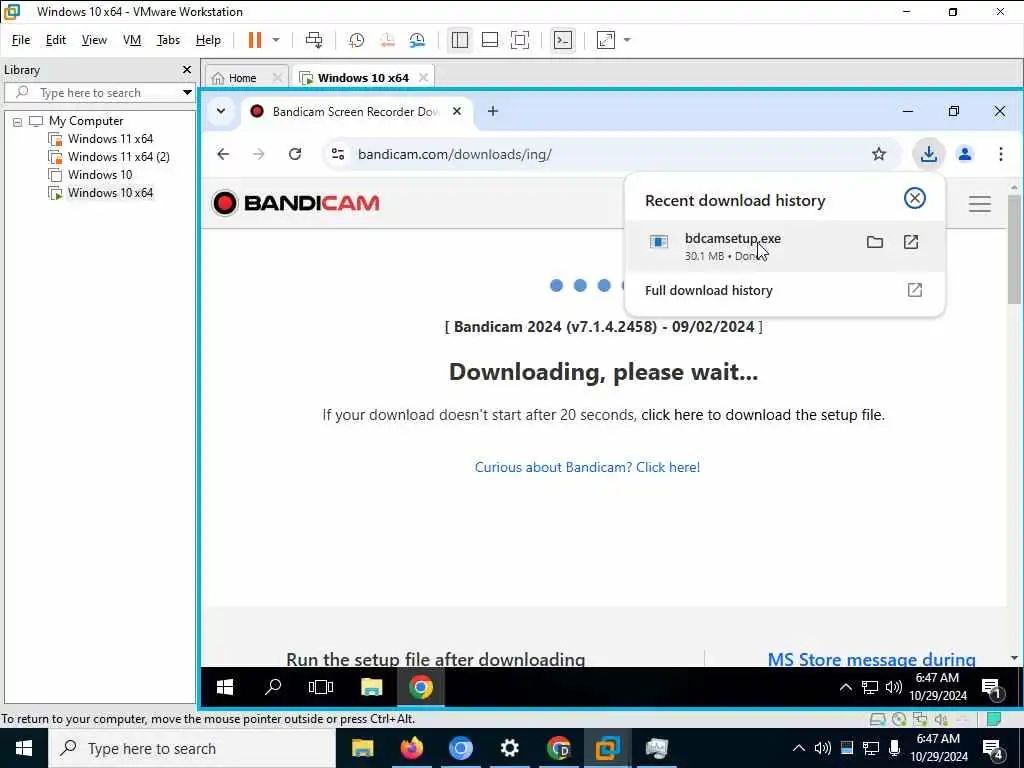Open the View menu in VMware

pos(94,40)
